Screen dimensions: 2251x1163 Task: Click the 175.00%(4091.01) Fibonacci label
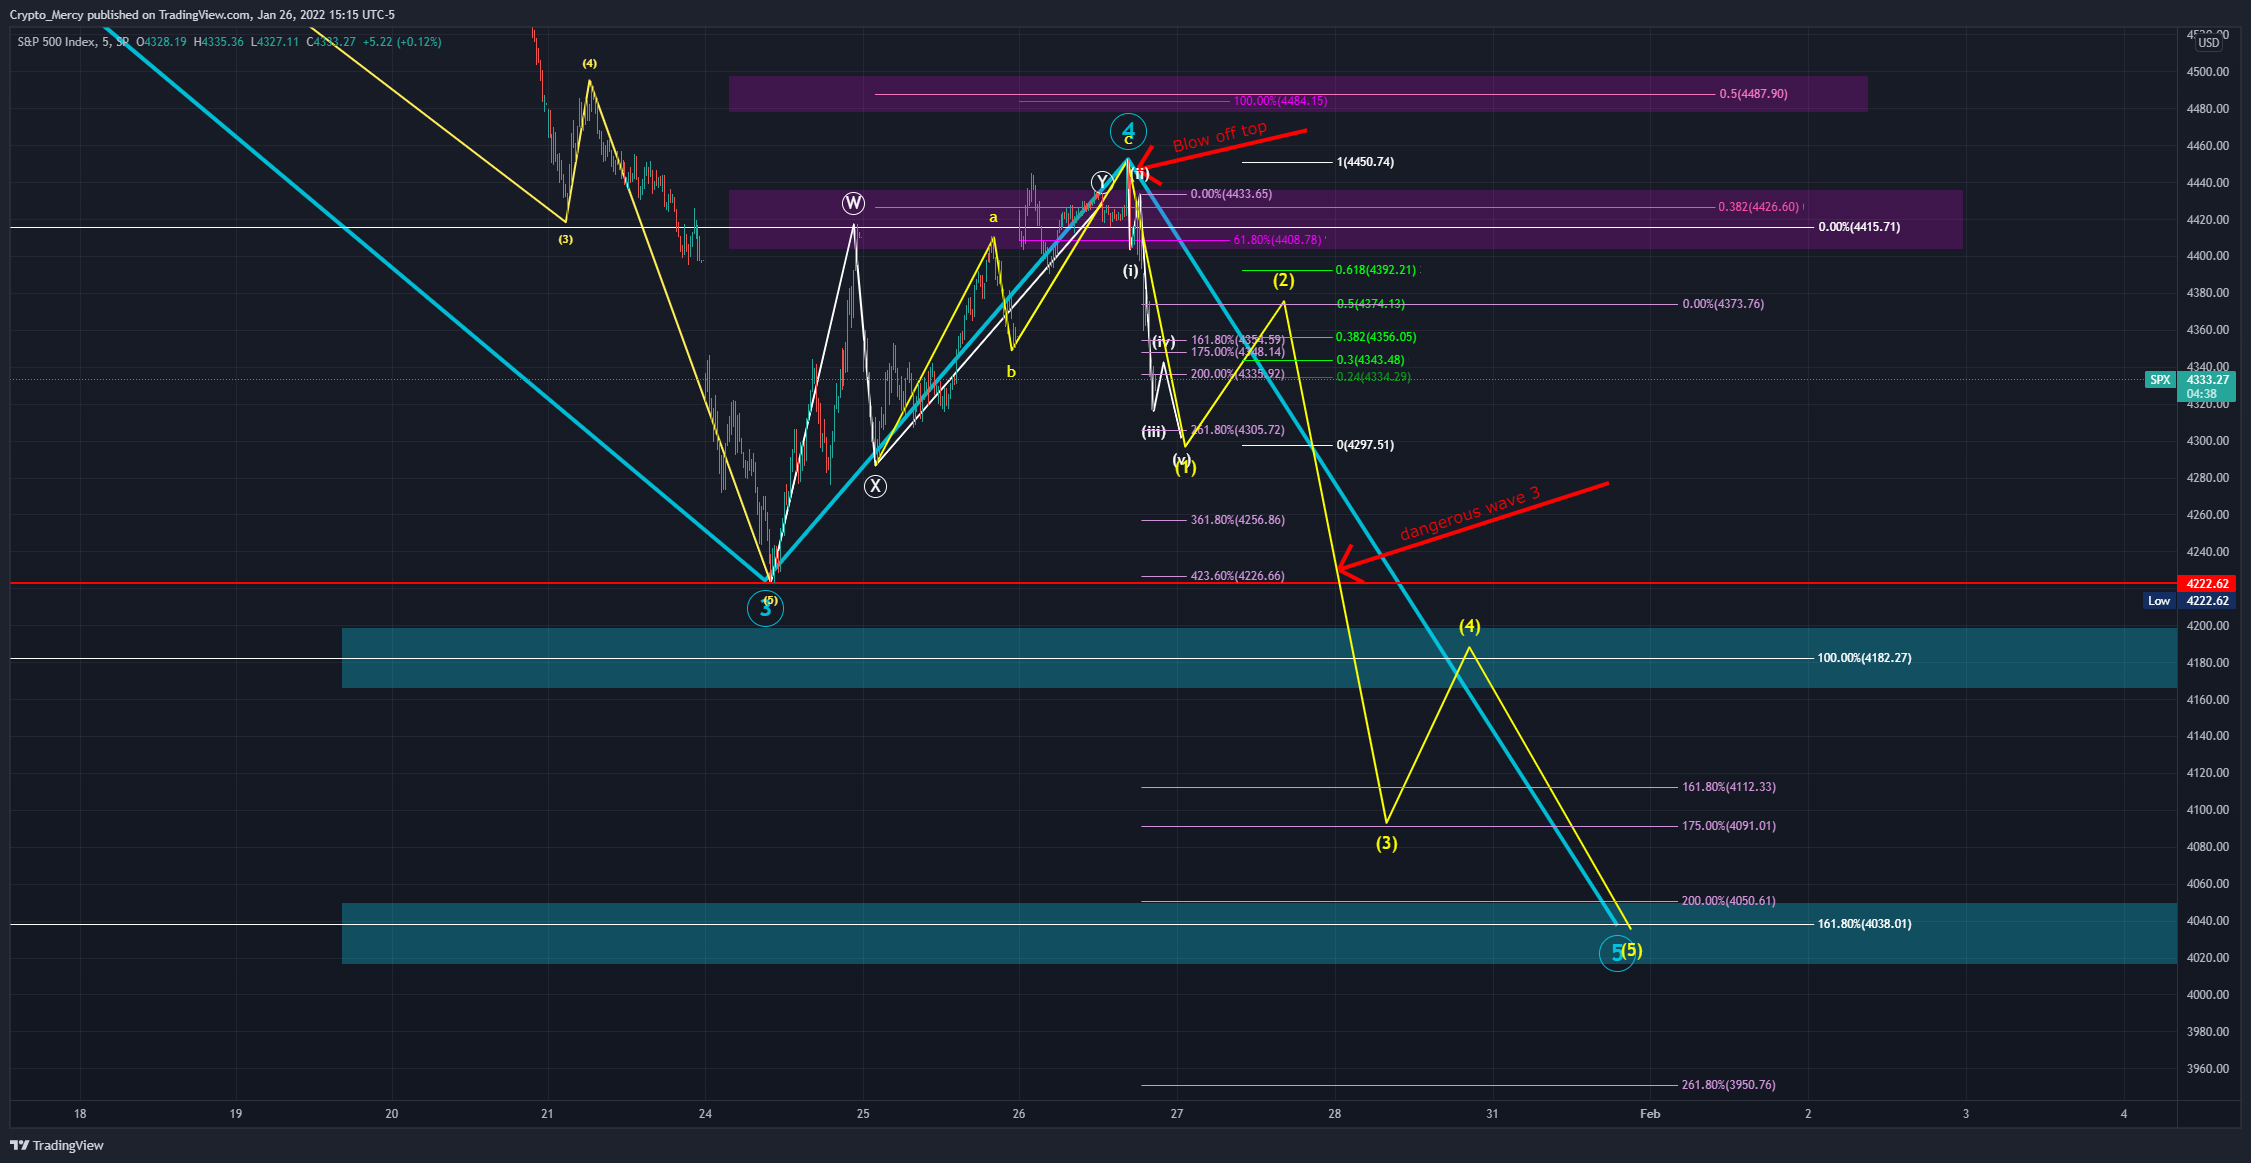pos(1729,826)
